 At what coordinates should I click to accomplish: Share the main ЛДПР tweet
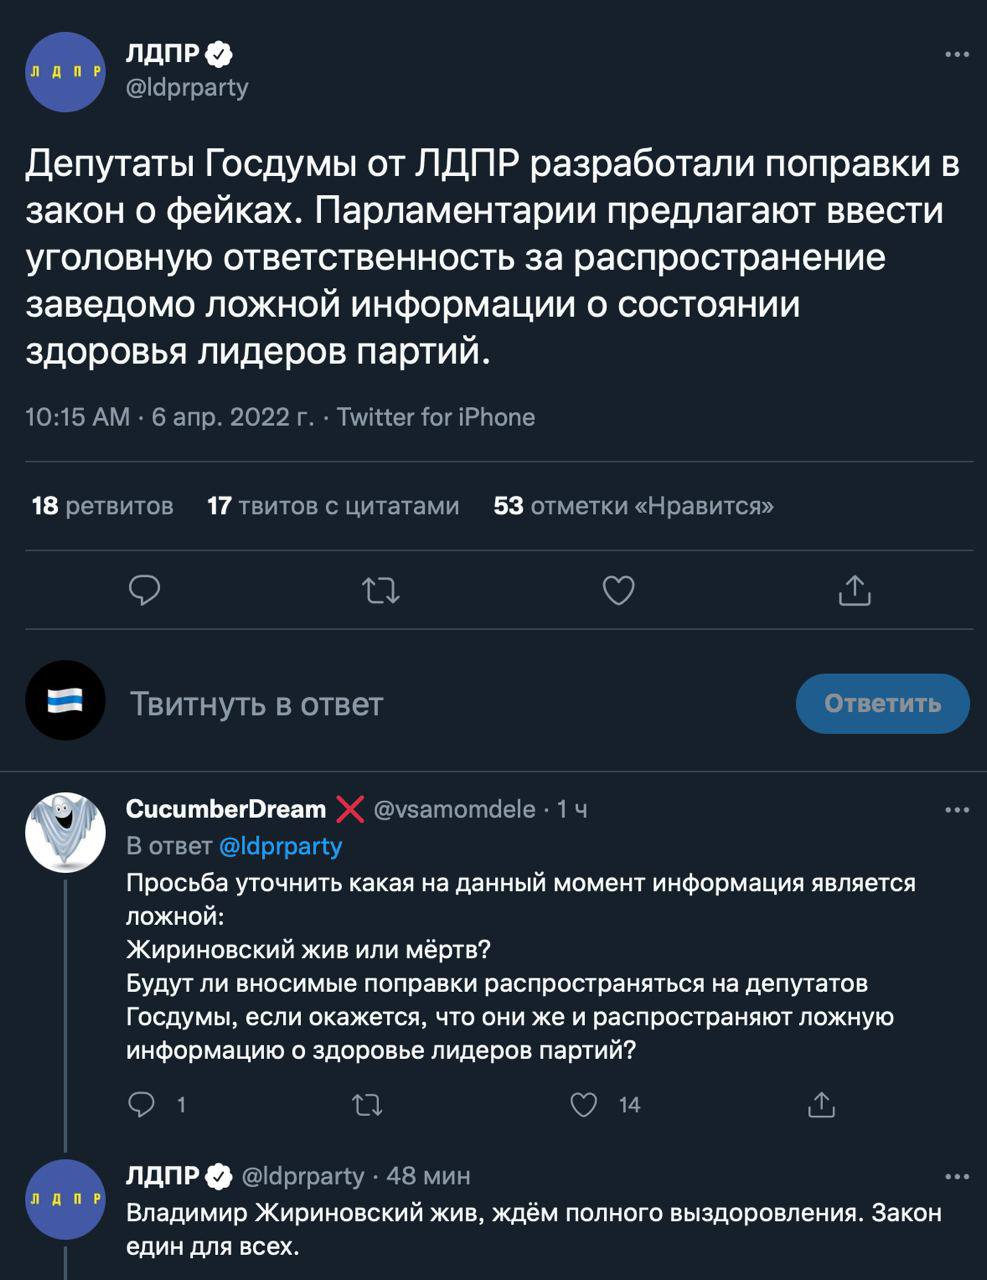click(854, 591)
